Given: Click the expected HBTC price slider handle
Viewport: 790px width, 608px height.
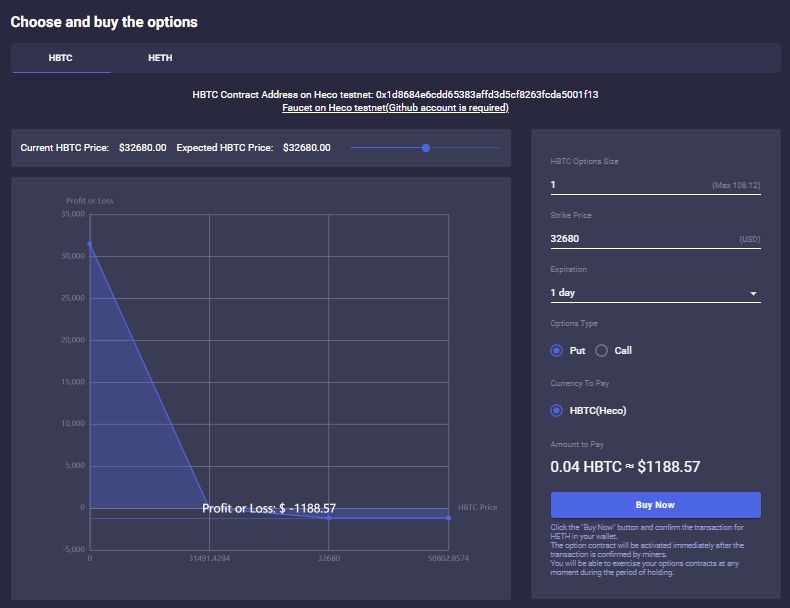Looking at the screenshot, I should [x=426, y=148].
